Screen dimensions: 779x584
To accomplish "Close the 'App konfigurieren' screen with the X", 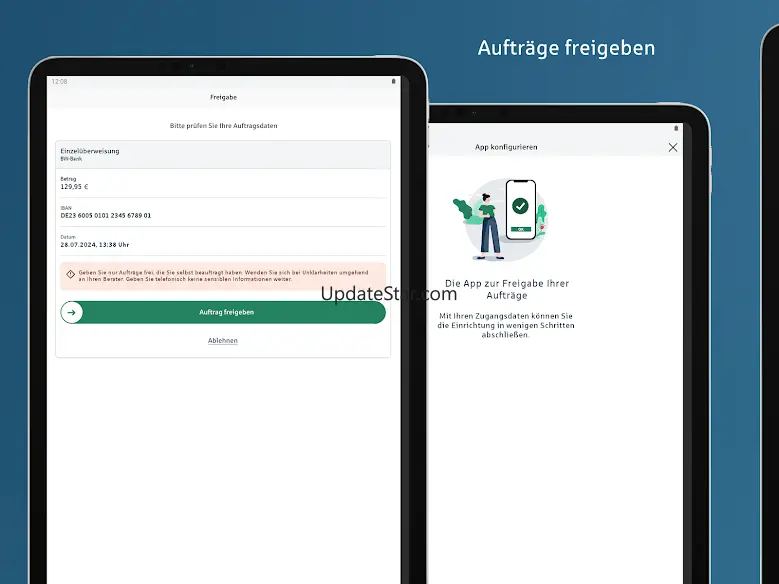I will pyautogui.click(x=673, y=148).
